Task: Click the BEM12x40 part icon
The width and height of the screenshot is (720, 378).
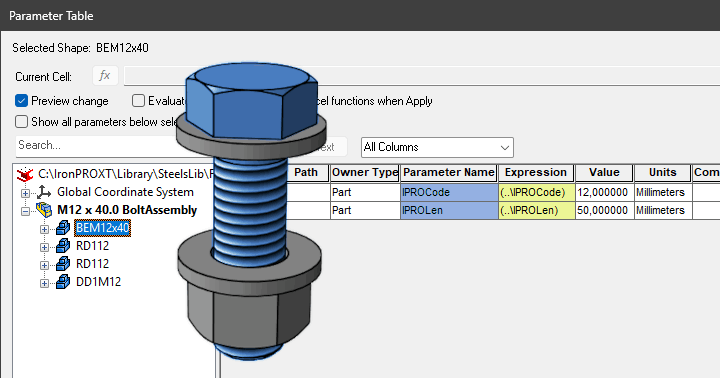Action: pyautogui.click(x=63, y=228)
